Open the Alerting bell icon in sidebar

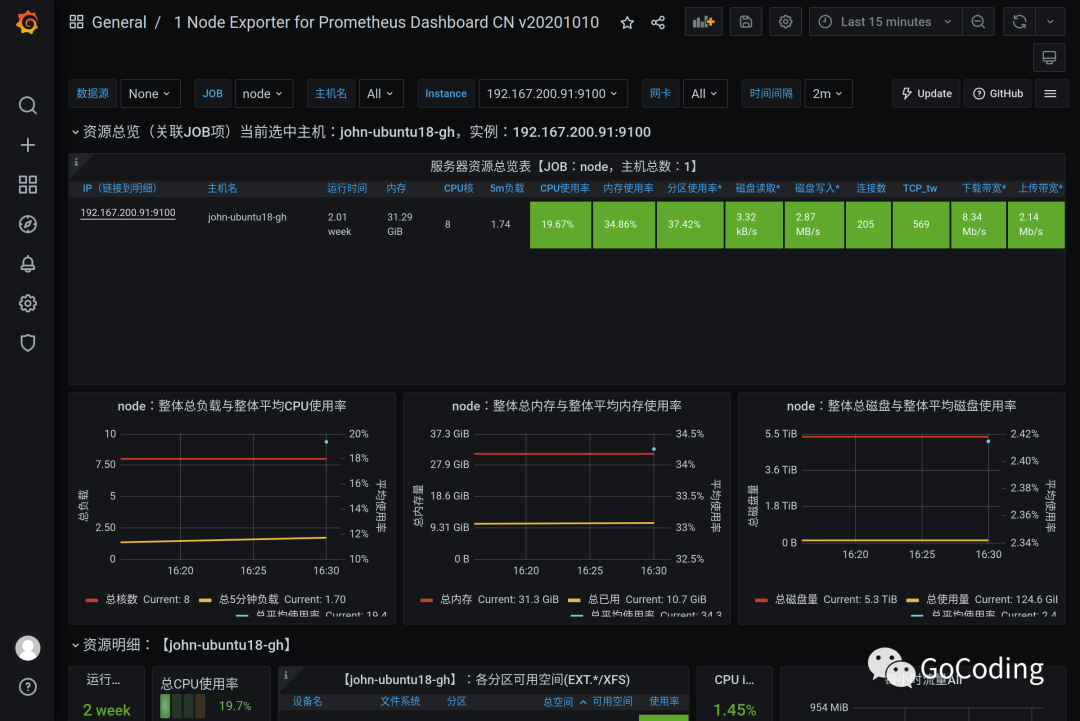[28, 264]
